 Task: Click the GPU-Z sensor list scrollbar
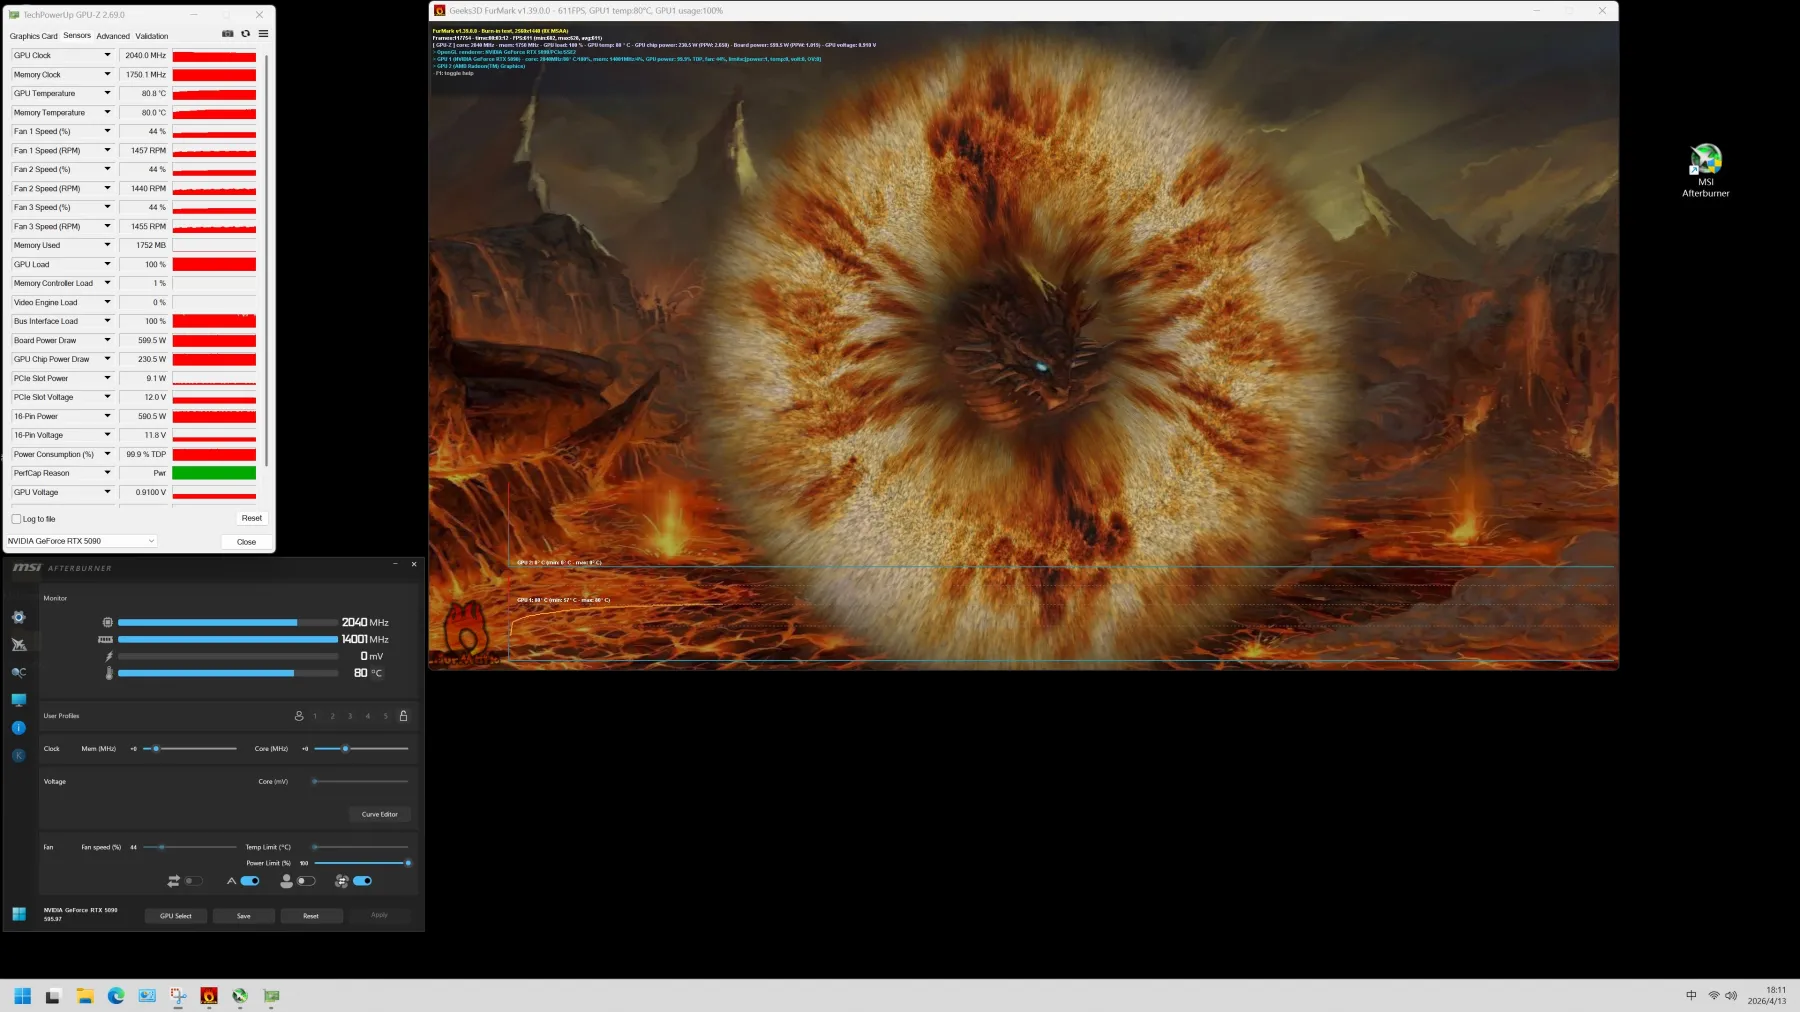[x=267, y=260]
